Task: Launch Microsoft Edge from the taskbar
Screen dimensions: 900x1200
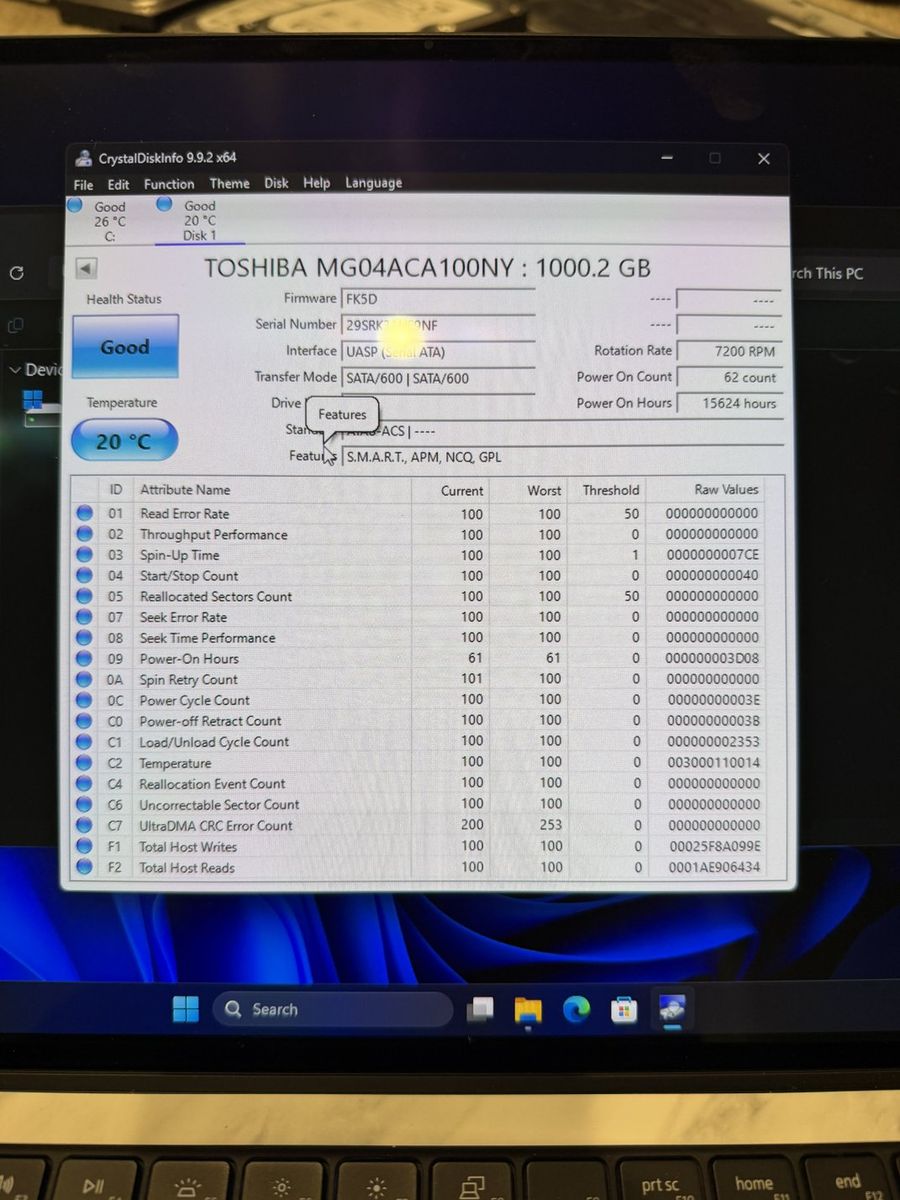Action: pyautogui.click(x=576, y=1010)
